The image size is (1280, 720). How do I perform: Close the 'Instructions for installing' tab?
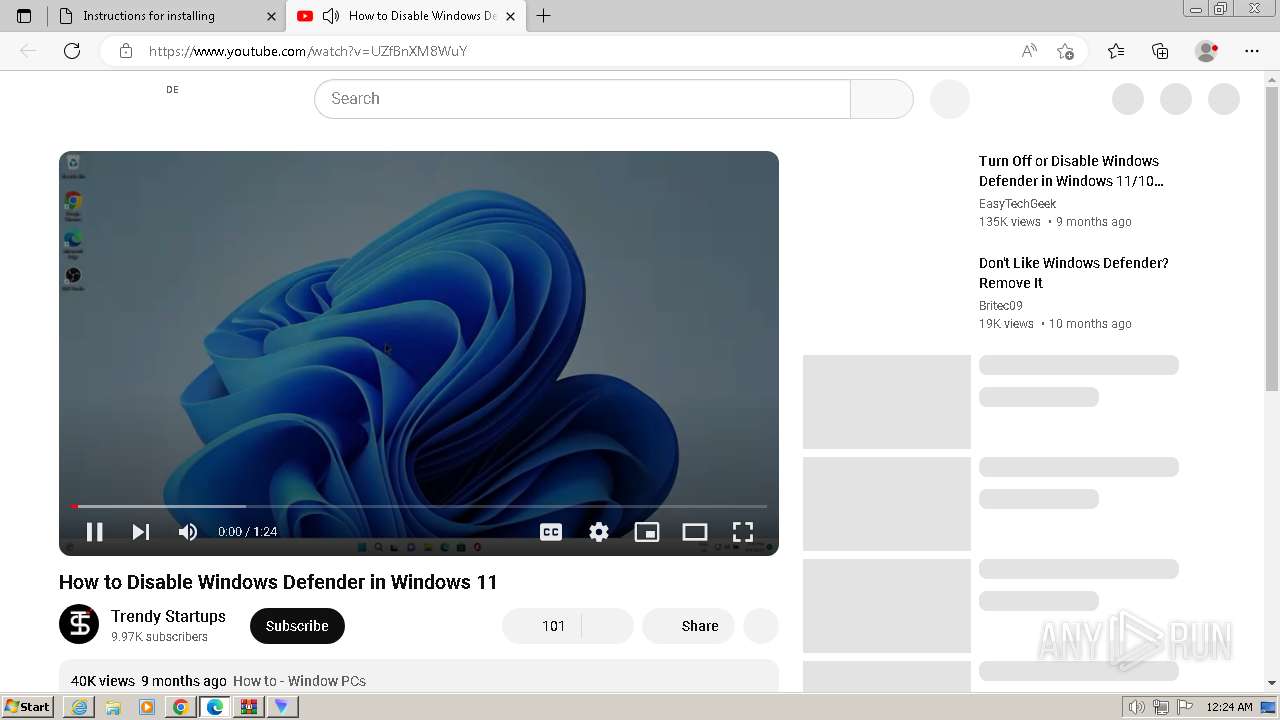(271, 16)
